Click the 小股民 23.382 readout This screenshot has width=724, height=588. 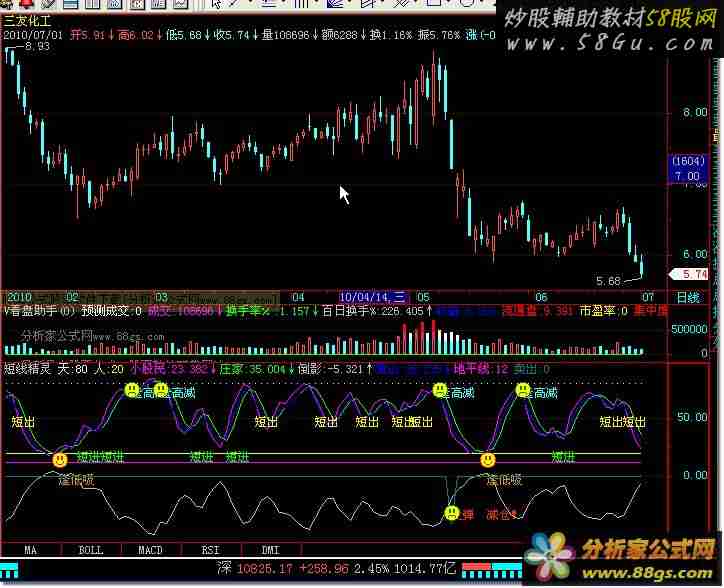(169, 369)
